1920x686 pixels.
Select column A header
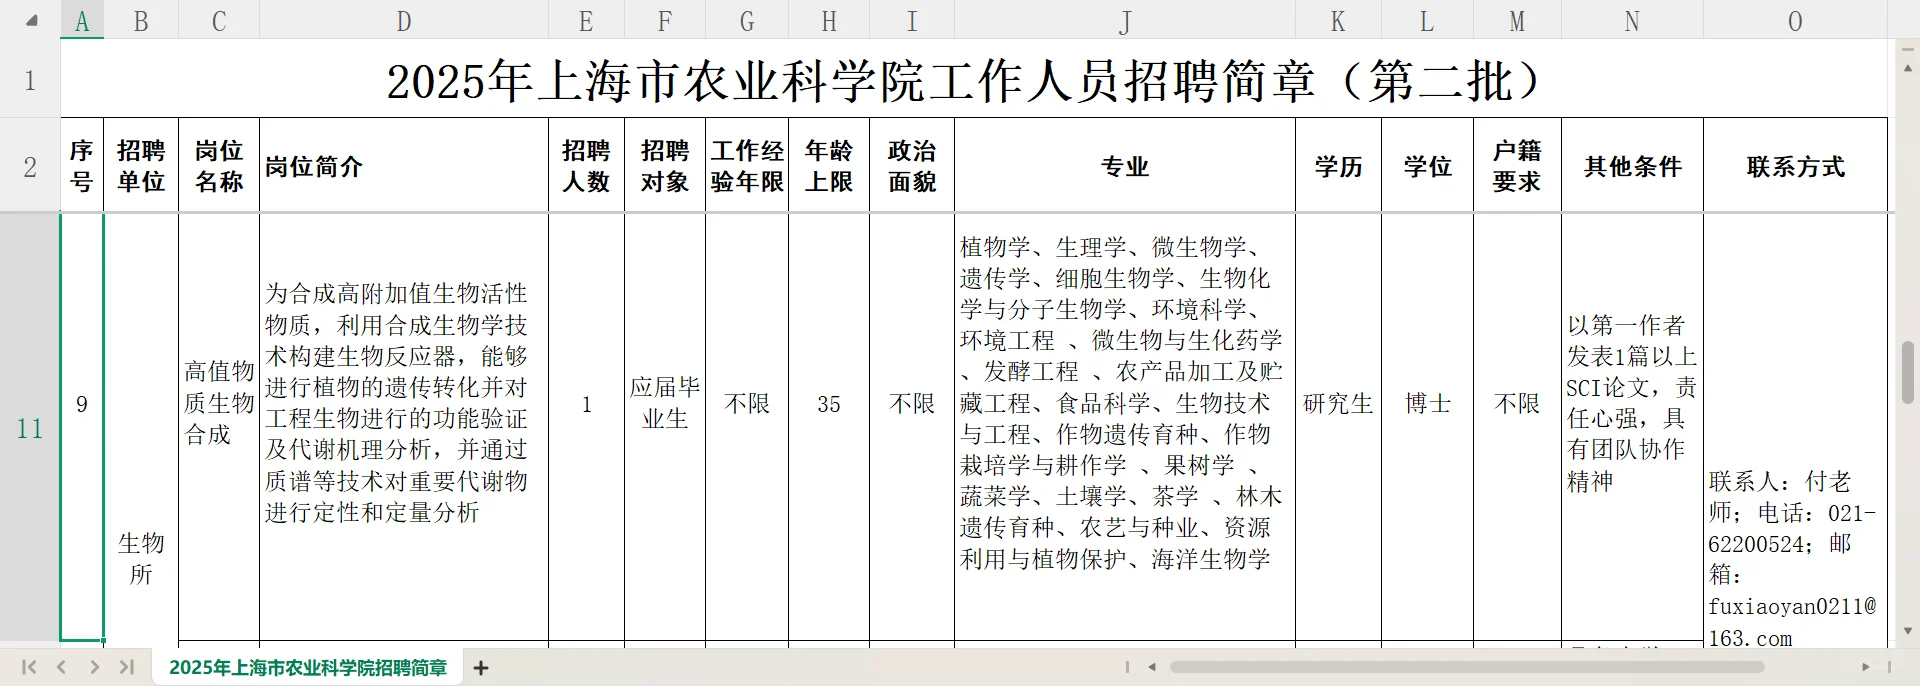click(82, 21)
